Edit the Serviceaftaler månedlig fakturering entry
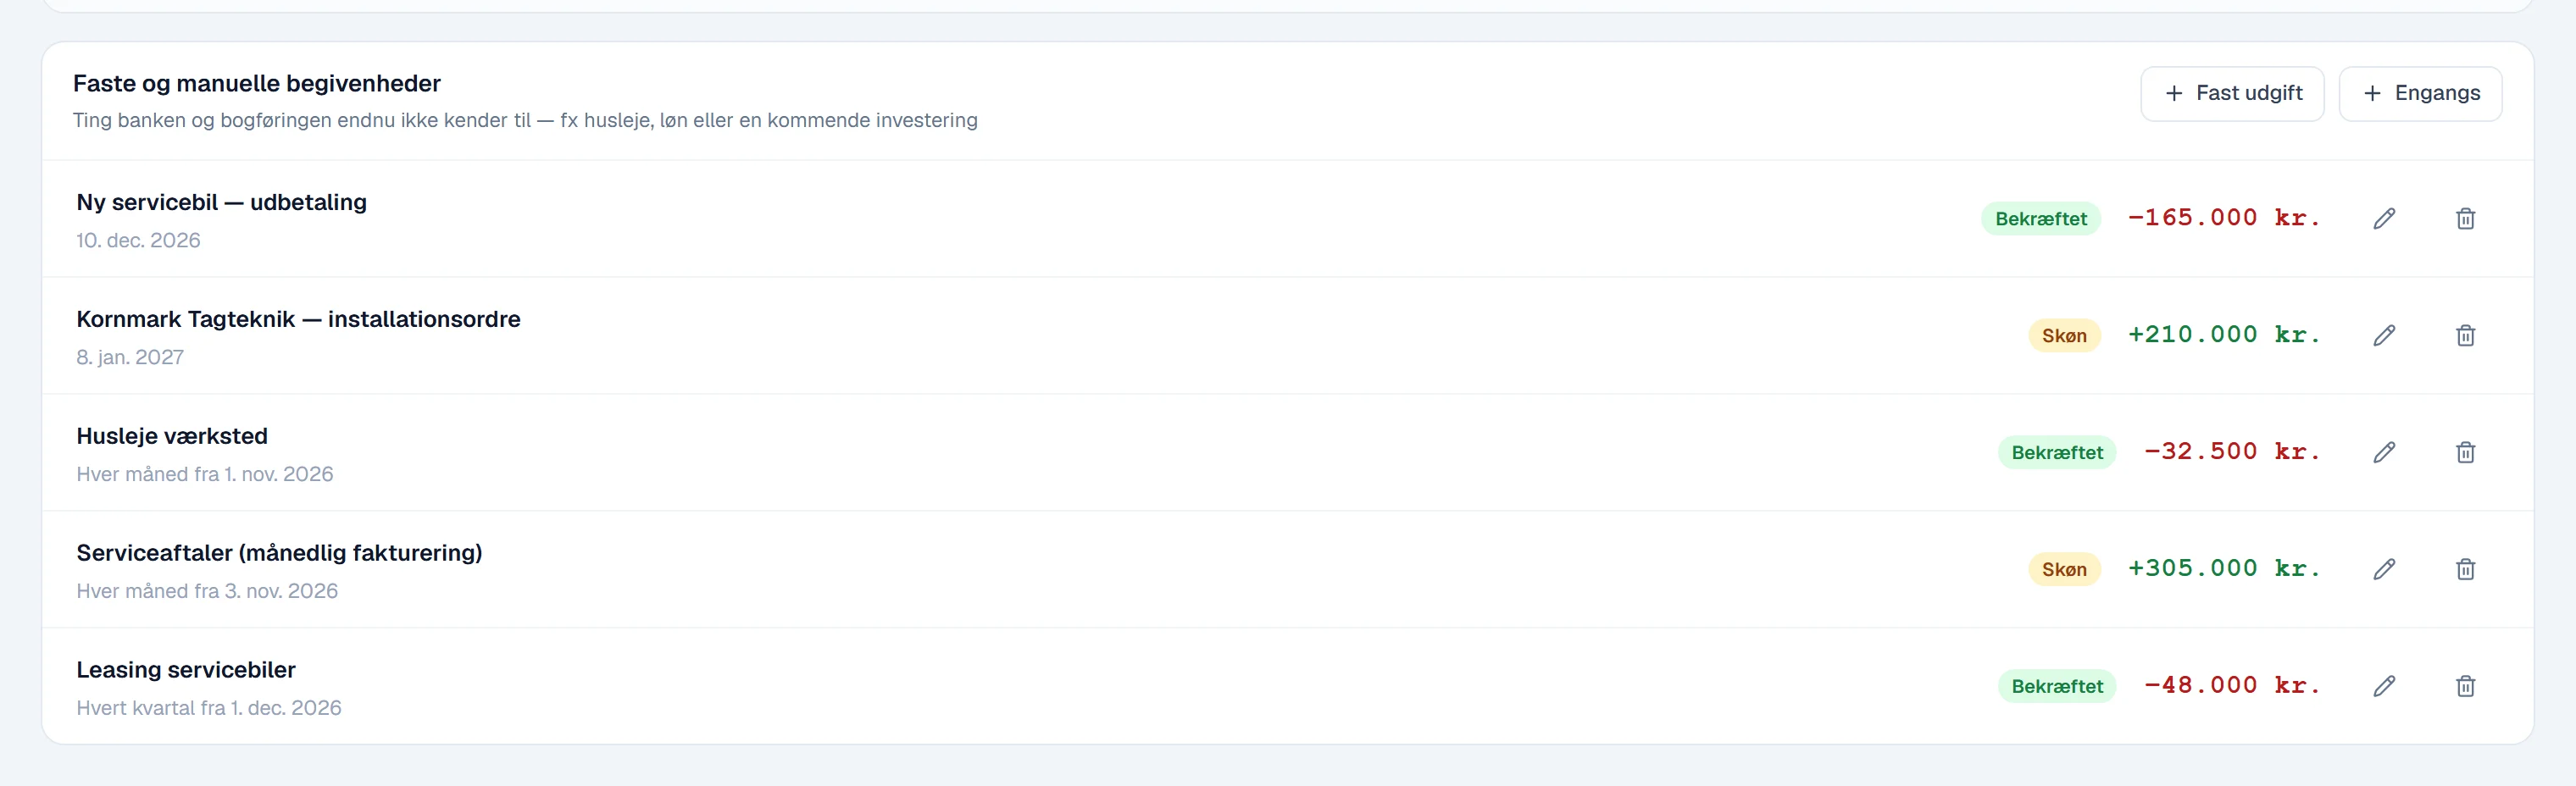This screenshot has width=2576, height=786. 2384,569
